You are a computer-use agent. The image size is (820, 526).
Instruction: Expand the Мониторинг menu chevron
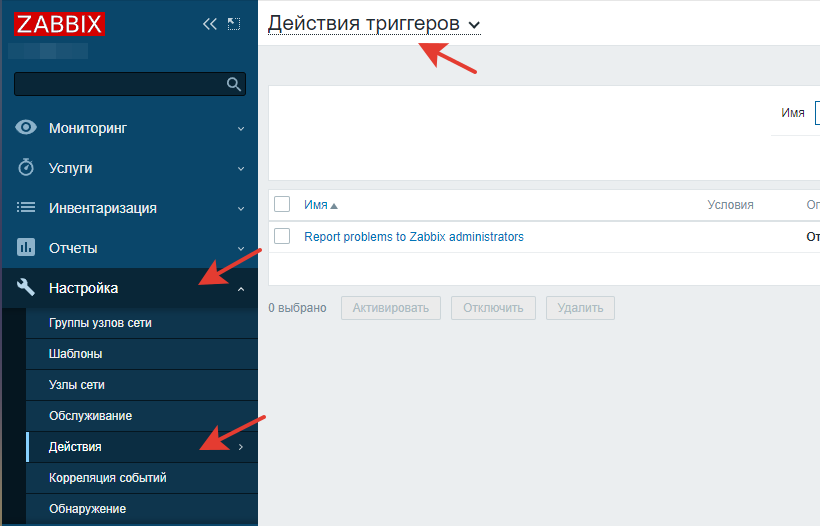click(x=241, y=129)
